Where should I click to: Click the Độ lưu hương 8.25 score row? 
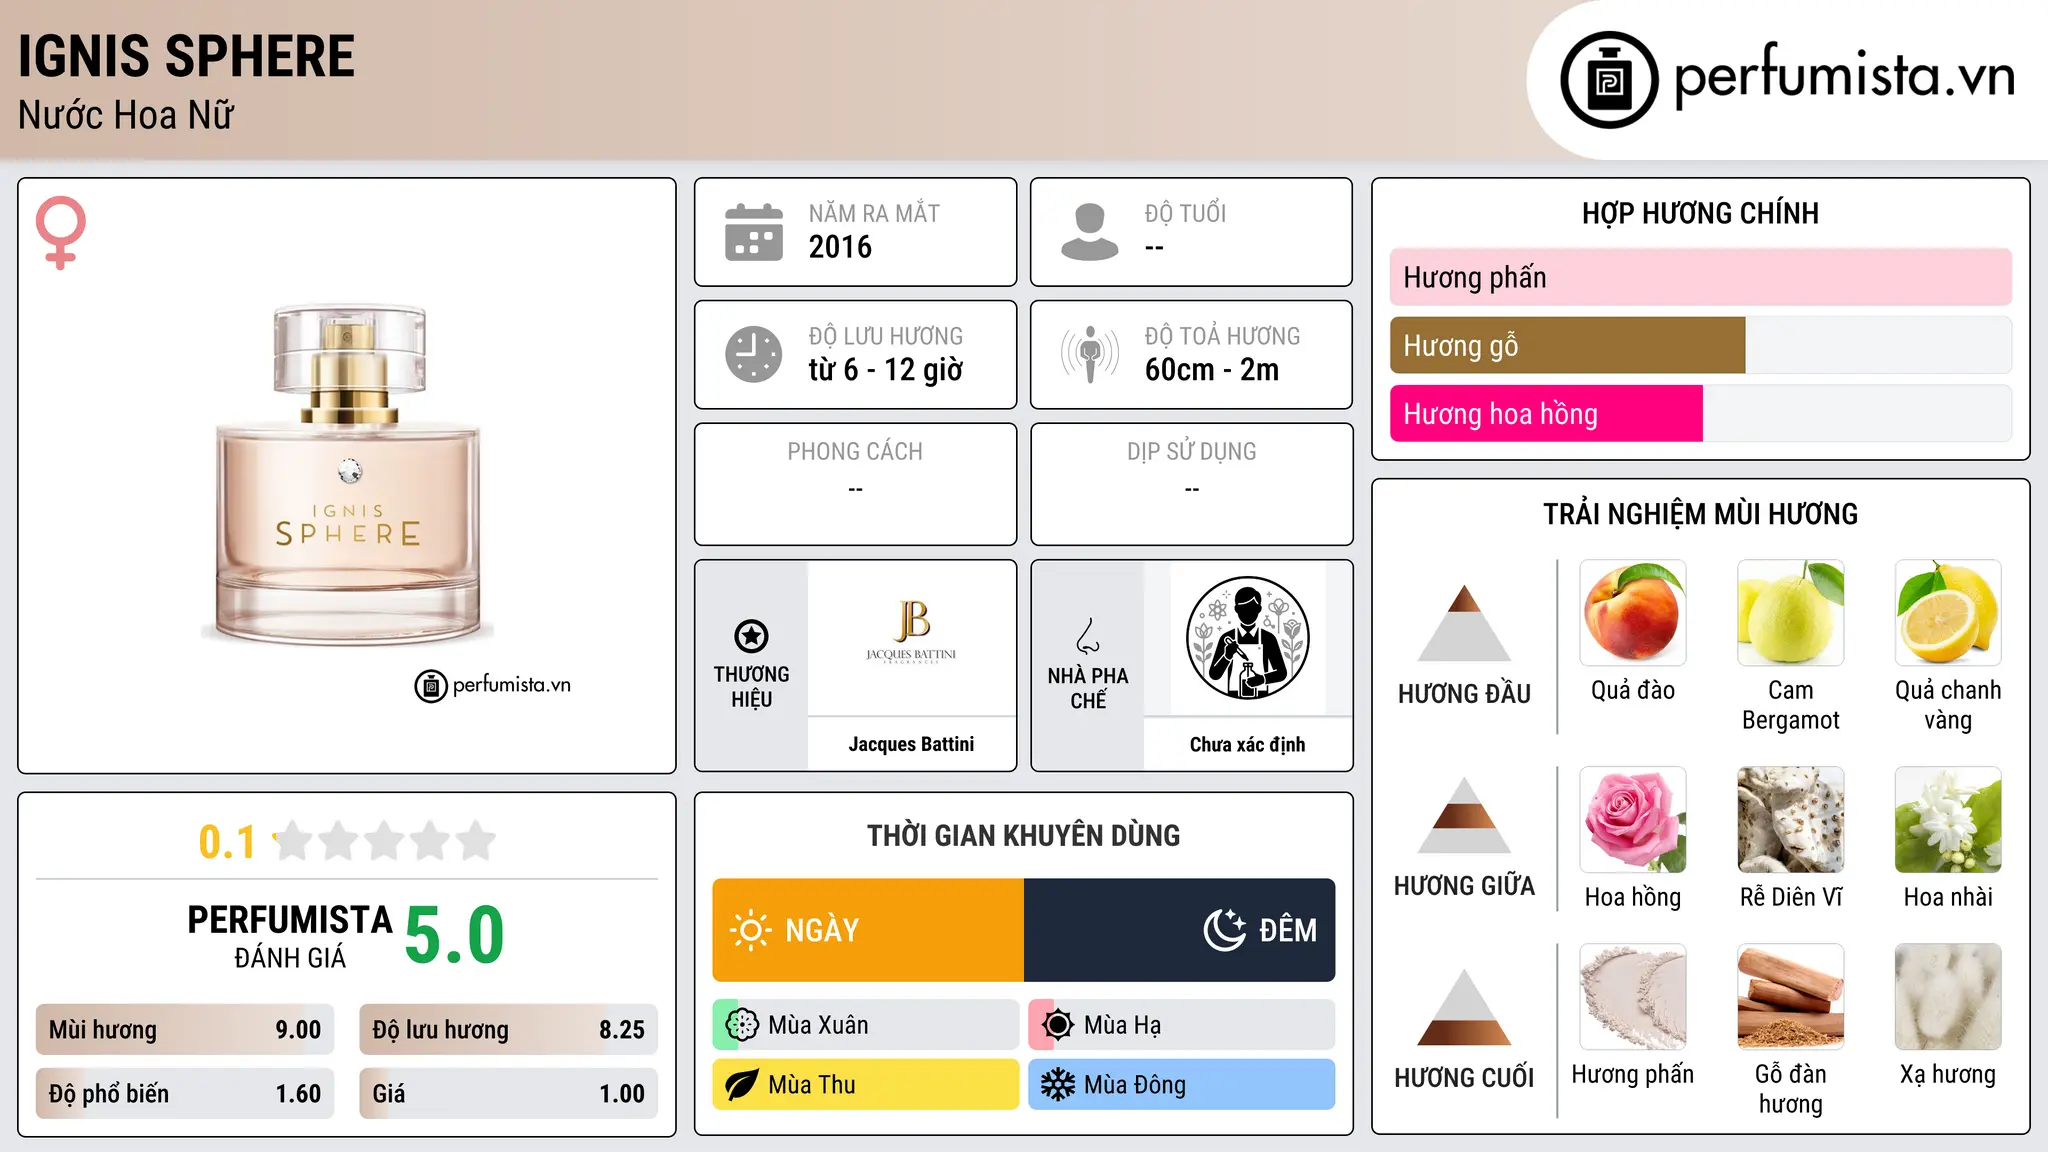(x=509, y=1030)
